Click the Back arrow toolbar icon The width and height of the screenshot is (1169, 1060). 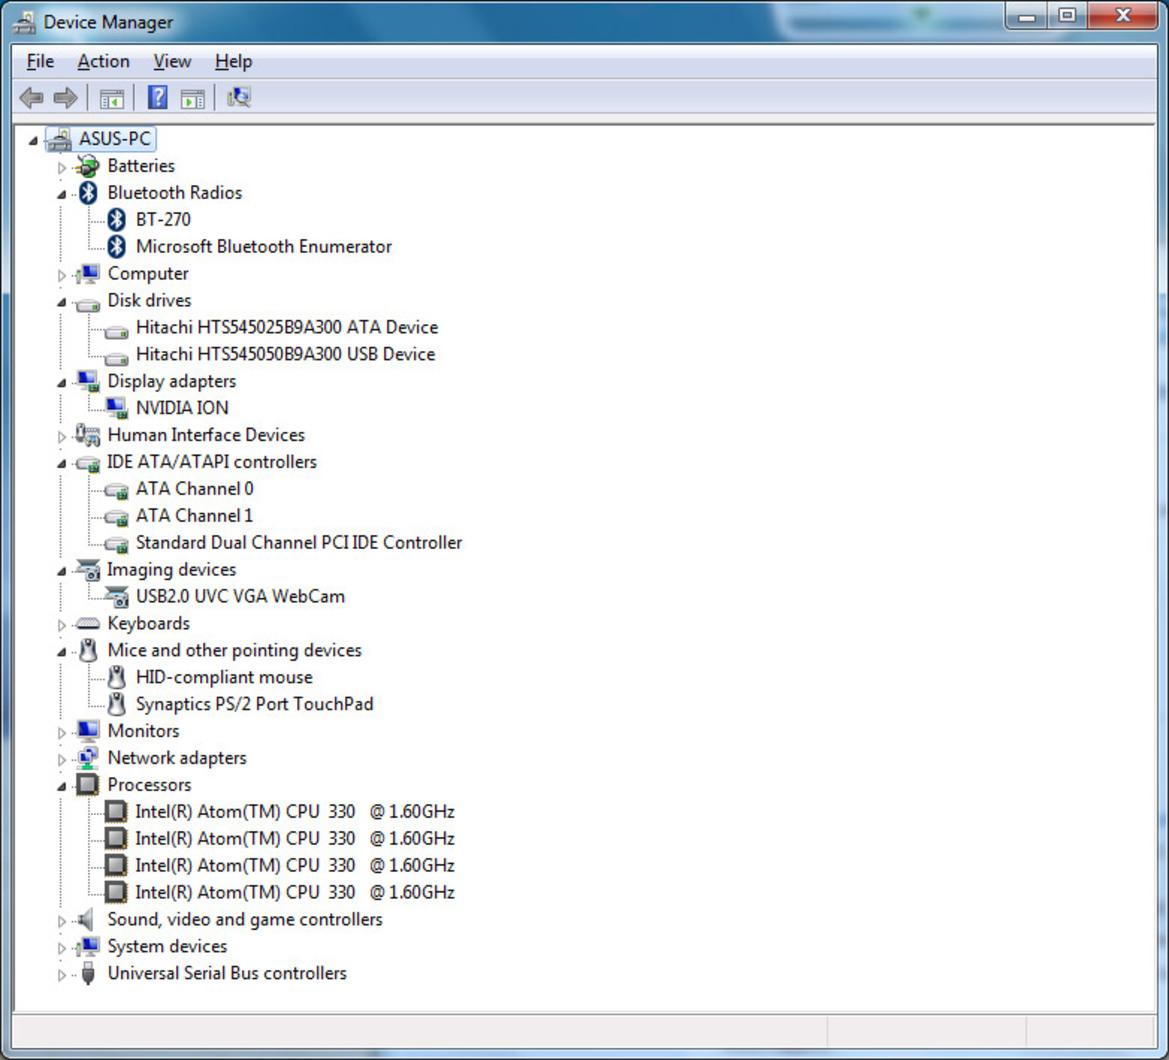tap(31, 98)
